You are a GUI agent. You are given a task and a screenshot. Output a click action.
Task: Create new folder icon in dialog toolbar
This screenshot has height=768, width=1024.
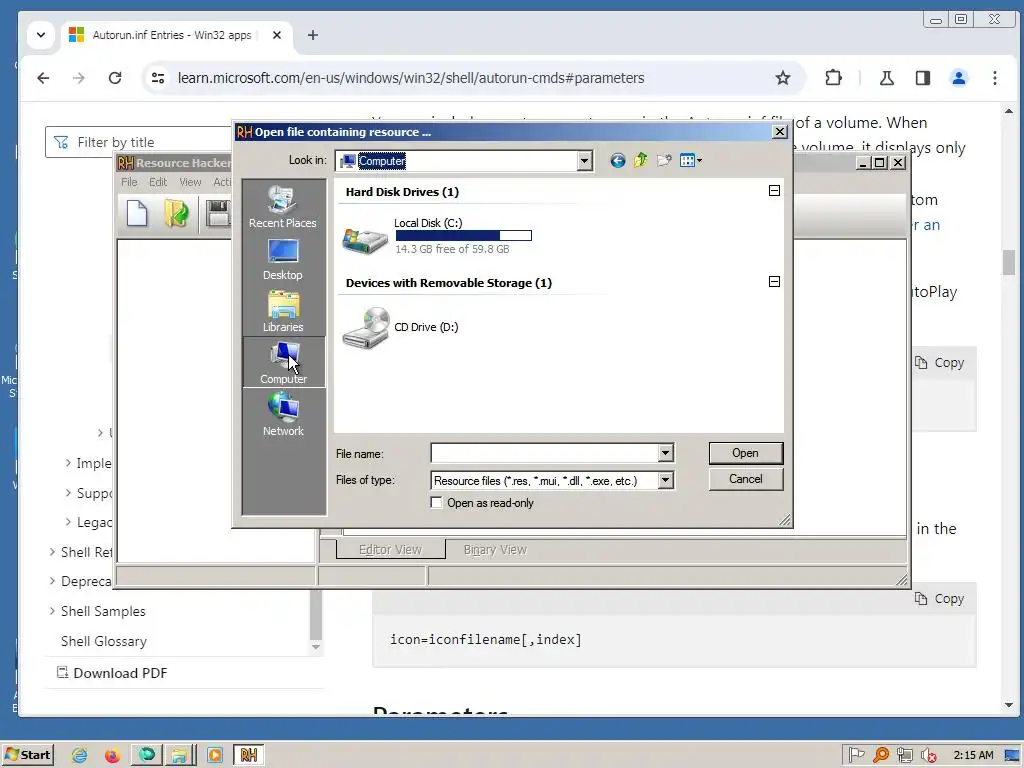click(664, 161)
